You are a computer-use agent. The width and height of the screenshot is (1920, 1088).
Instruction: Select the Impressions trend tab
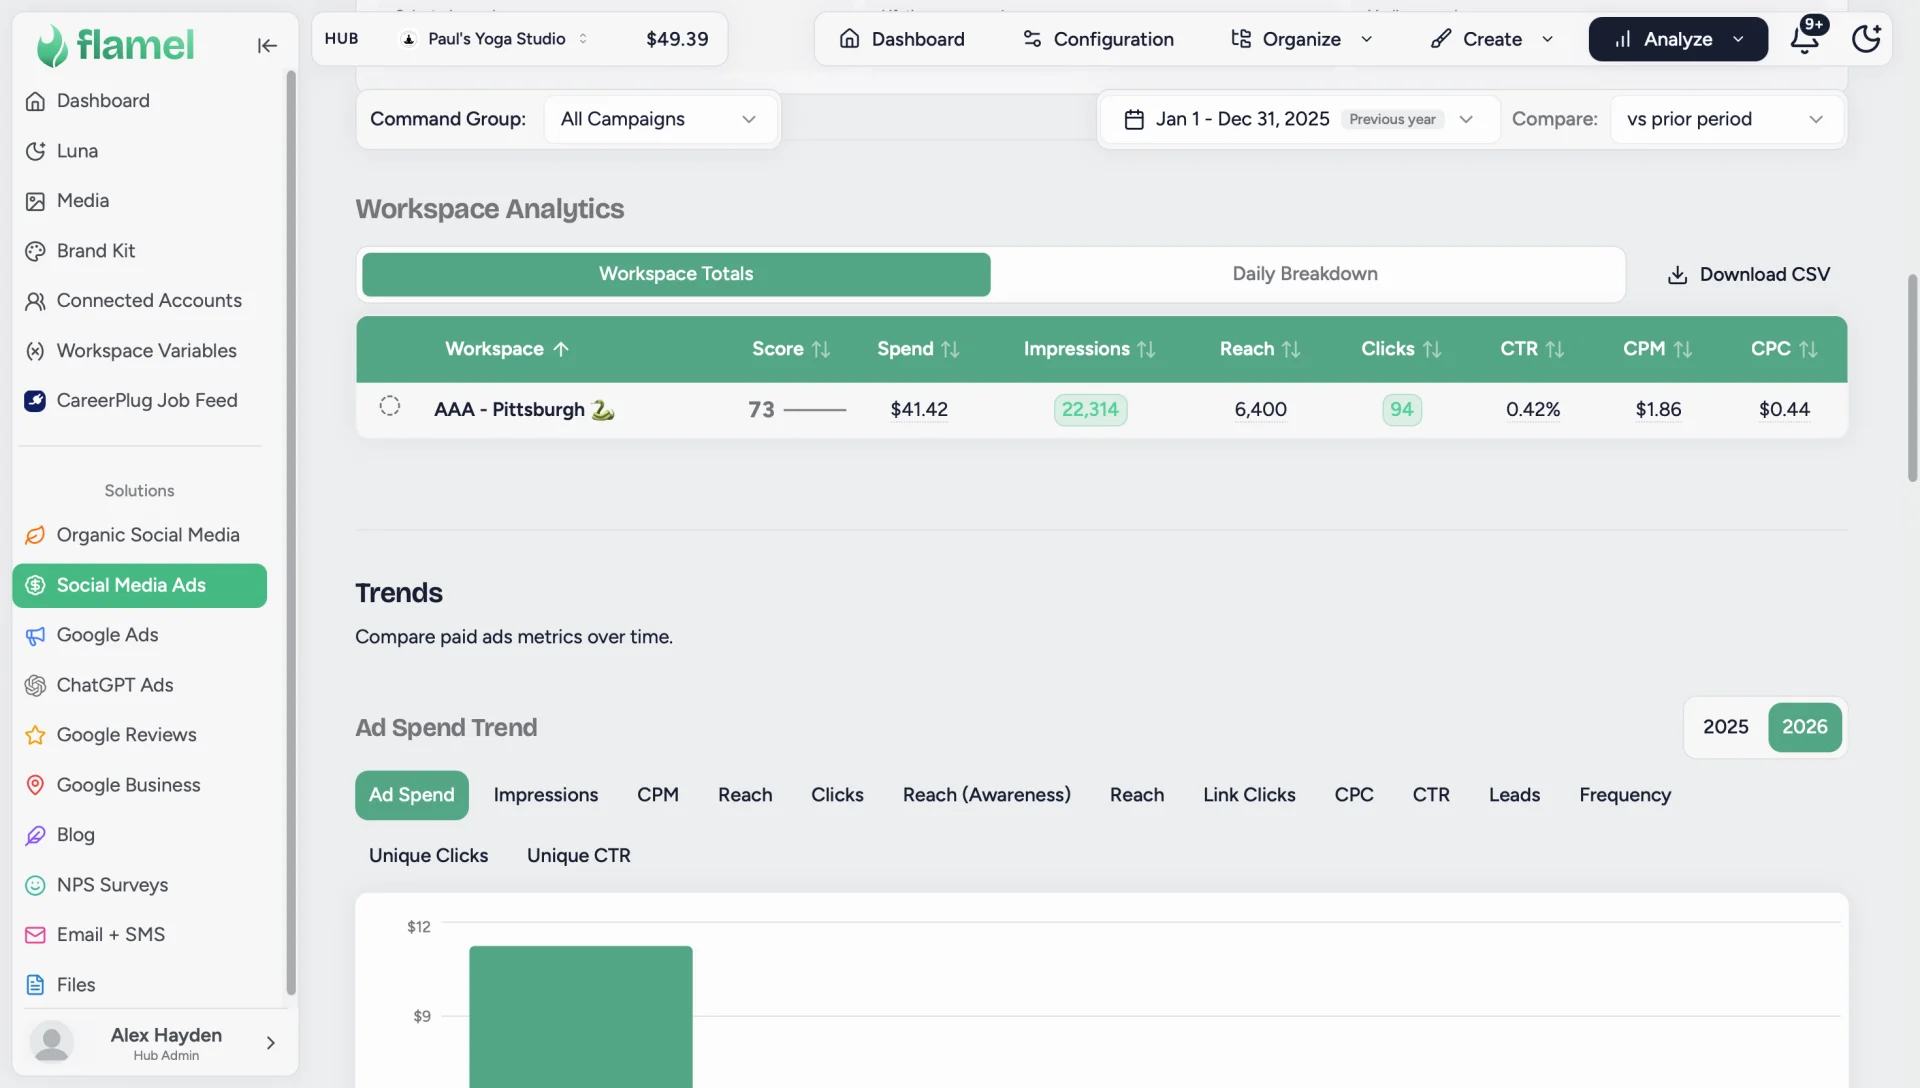pyautogui.click(x=546, y=795)
